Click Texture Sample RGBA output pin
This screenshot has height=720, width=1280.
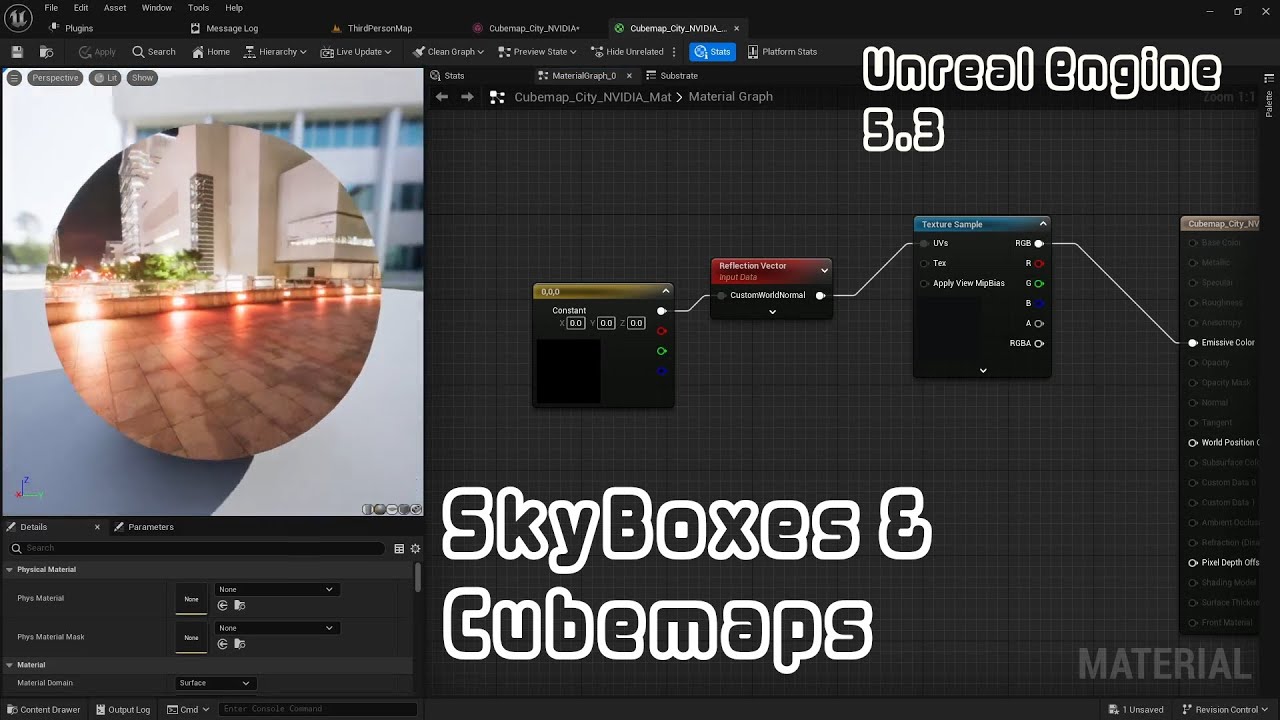click(1039, 343)
